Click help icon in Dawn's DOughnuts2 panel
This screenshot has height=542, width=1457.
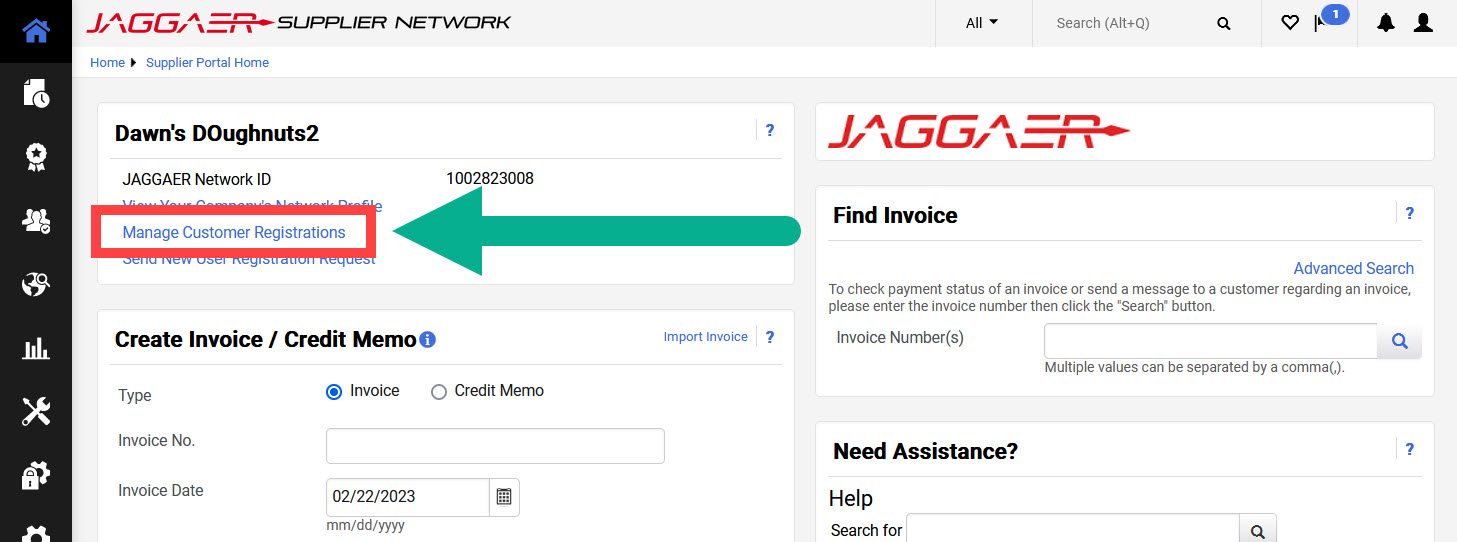point(770,130)
